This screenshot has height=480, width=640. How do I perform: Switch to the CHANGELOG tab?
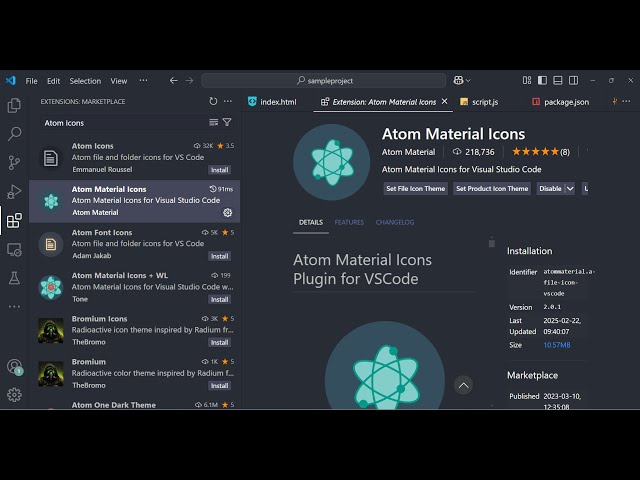point(394,222)
